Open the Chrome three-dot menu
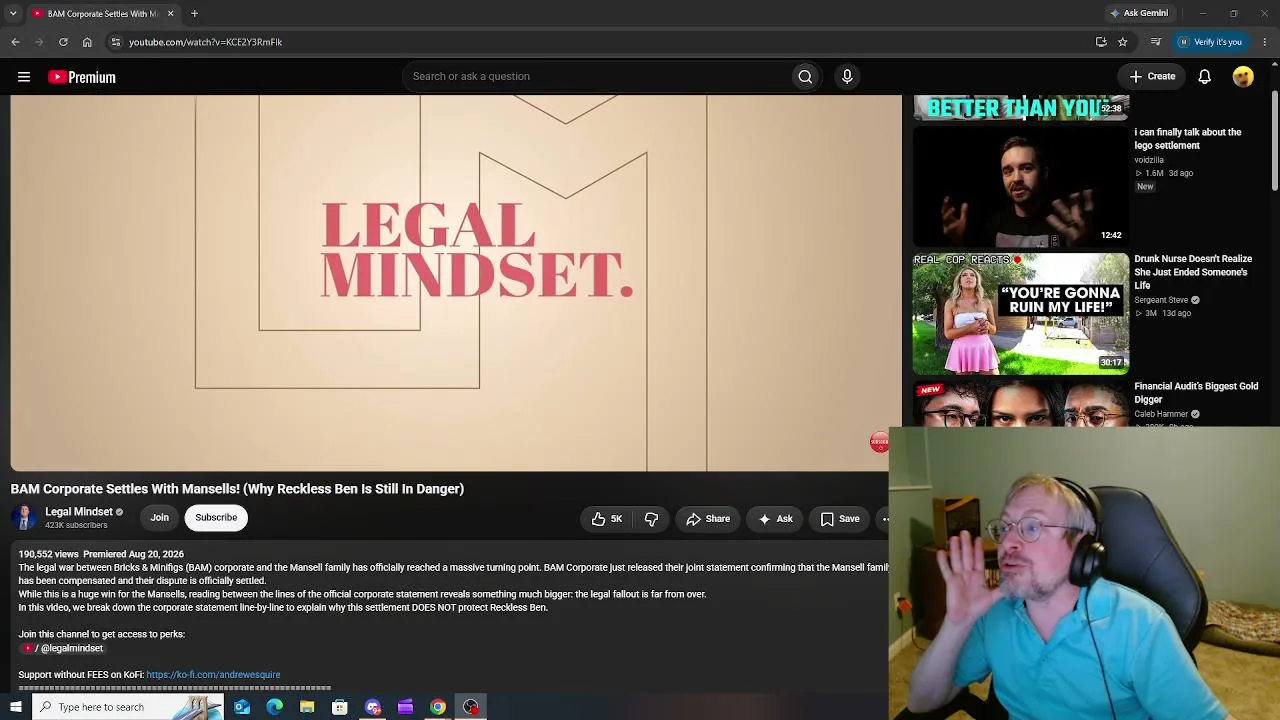Viewport: 1280px width, 720px height. coord(1265,42)
